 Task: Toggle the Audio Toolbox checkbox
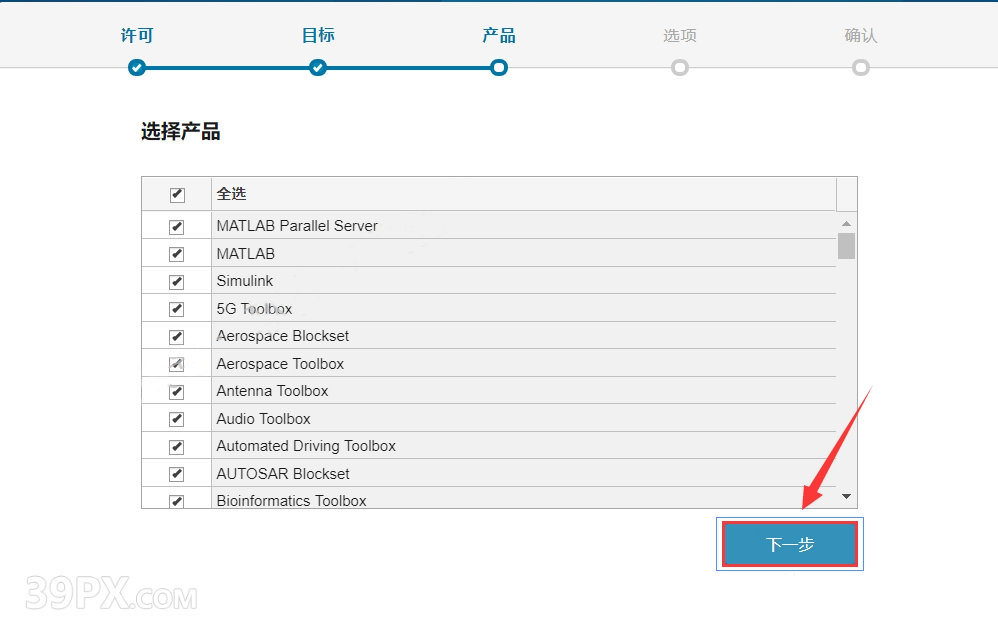176,419
